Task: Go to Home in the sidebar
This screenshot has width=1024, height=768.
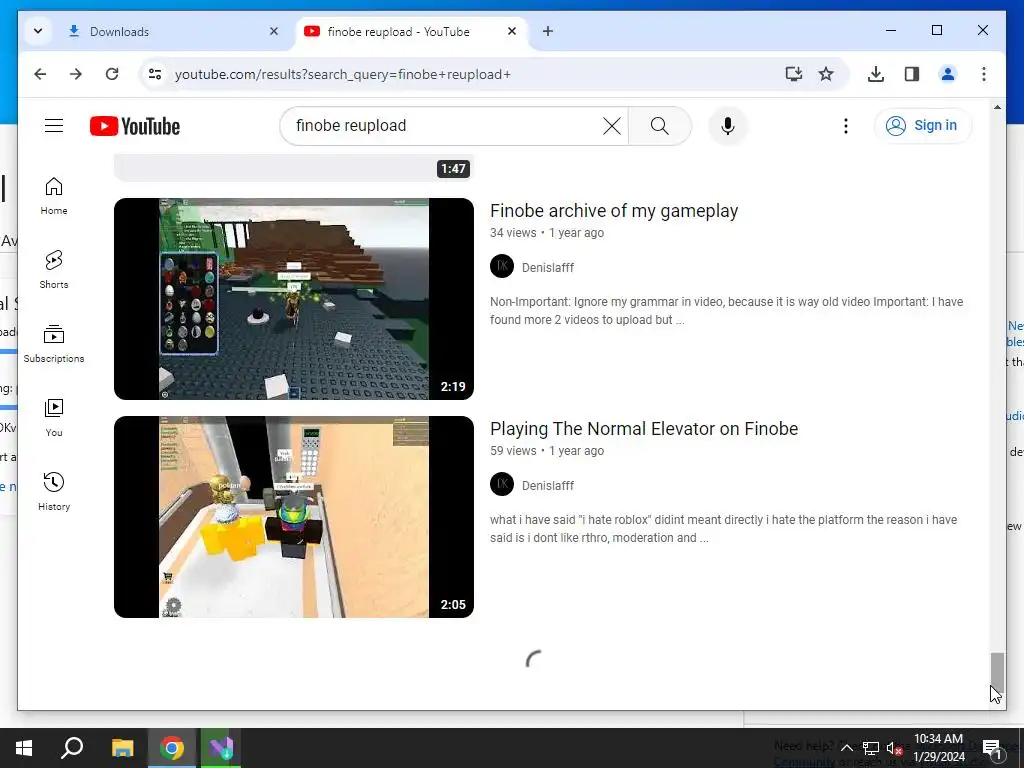Action: click(54, 196)
